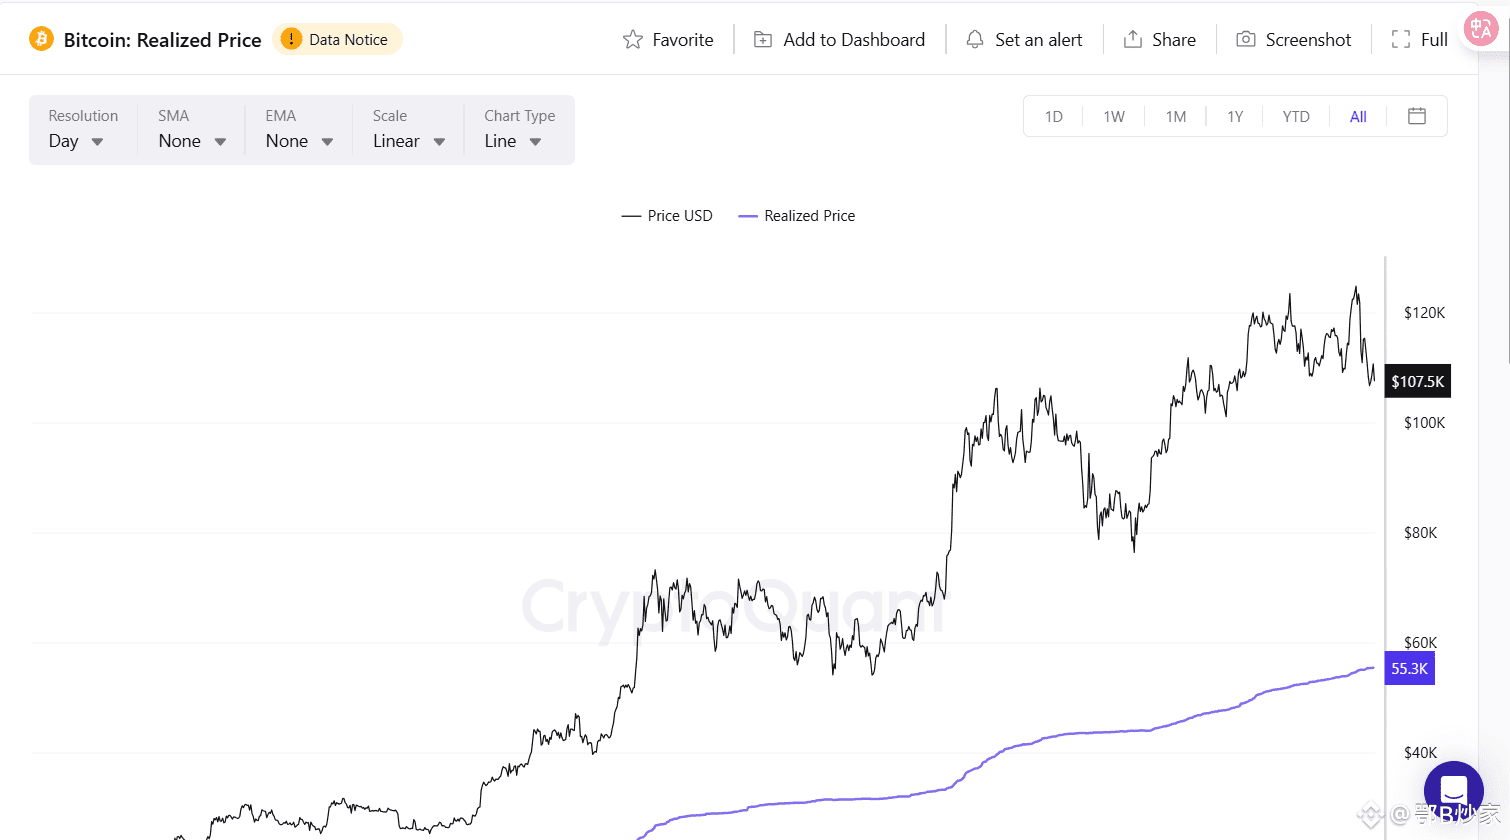1510x840 pixels.
Task: Switch to the YTD time range
Action: [1296, 117]
